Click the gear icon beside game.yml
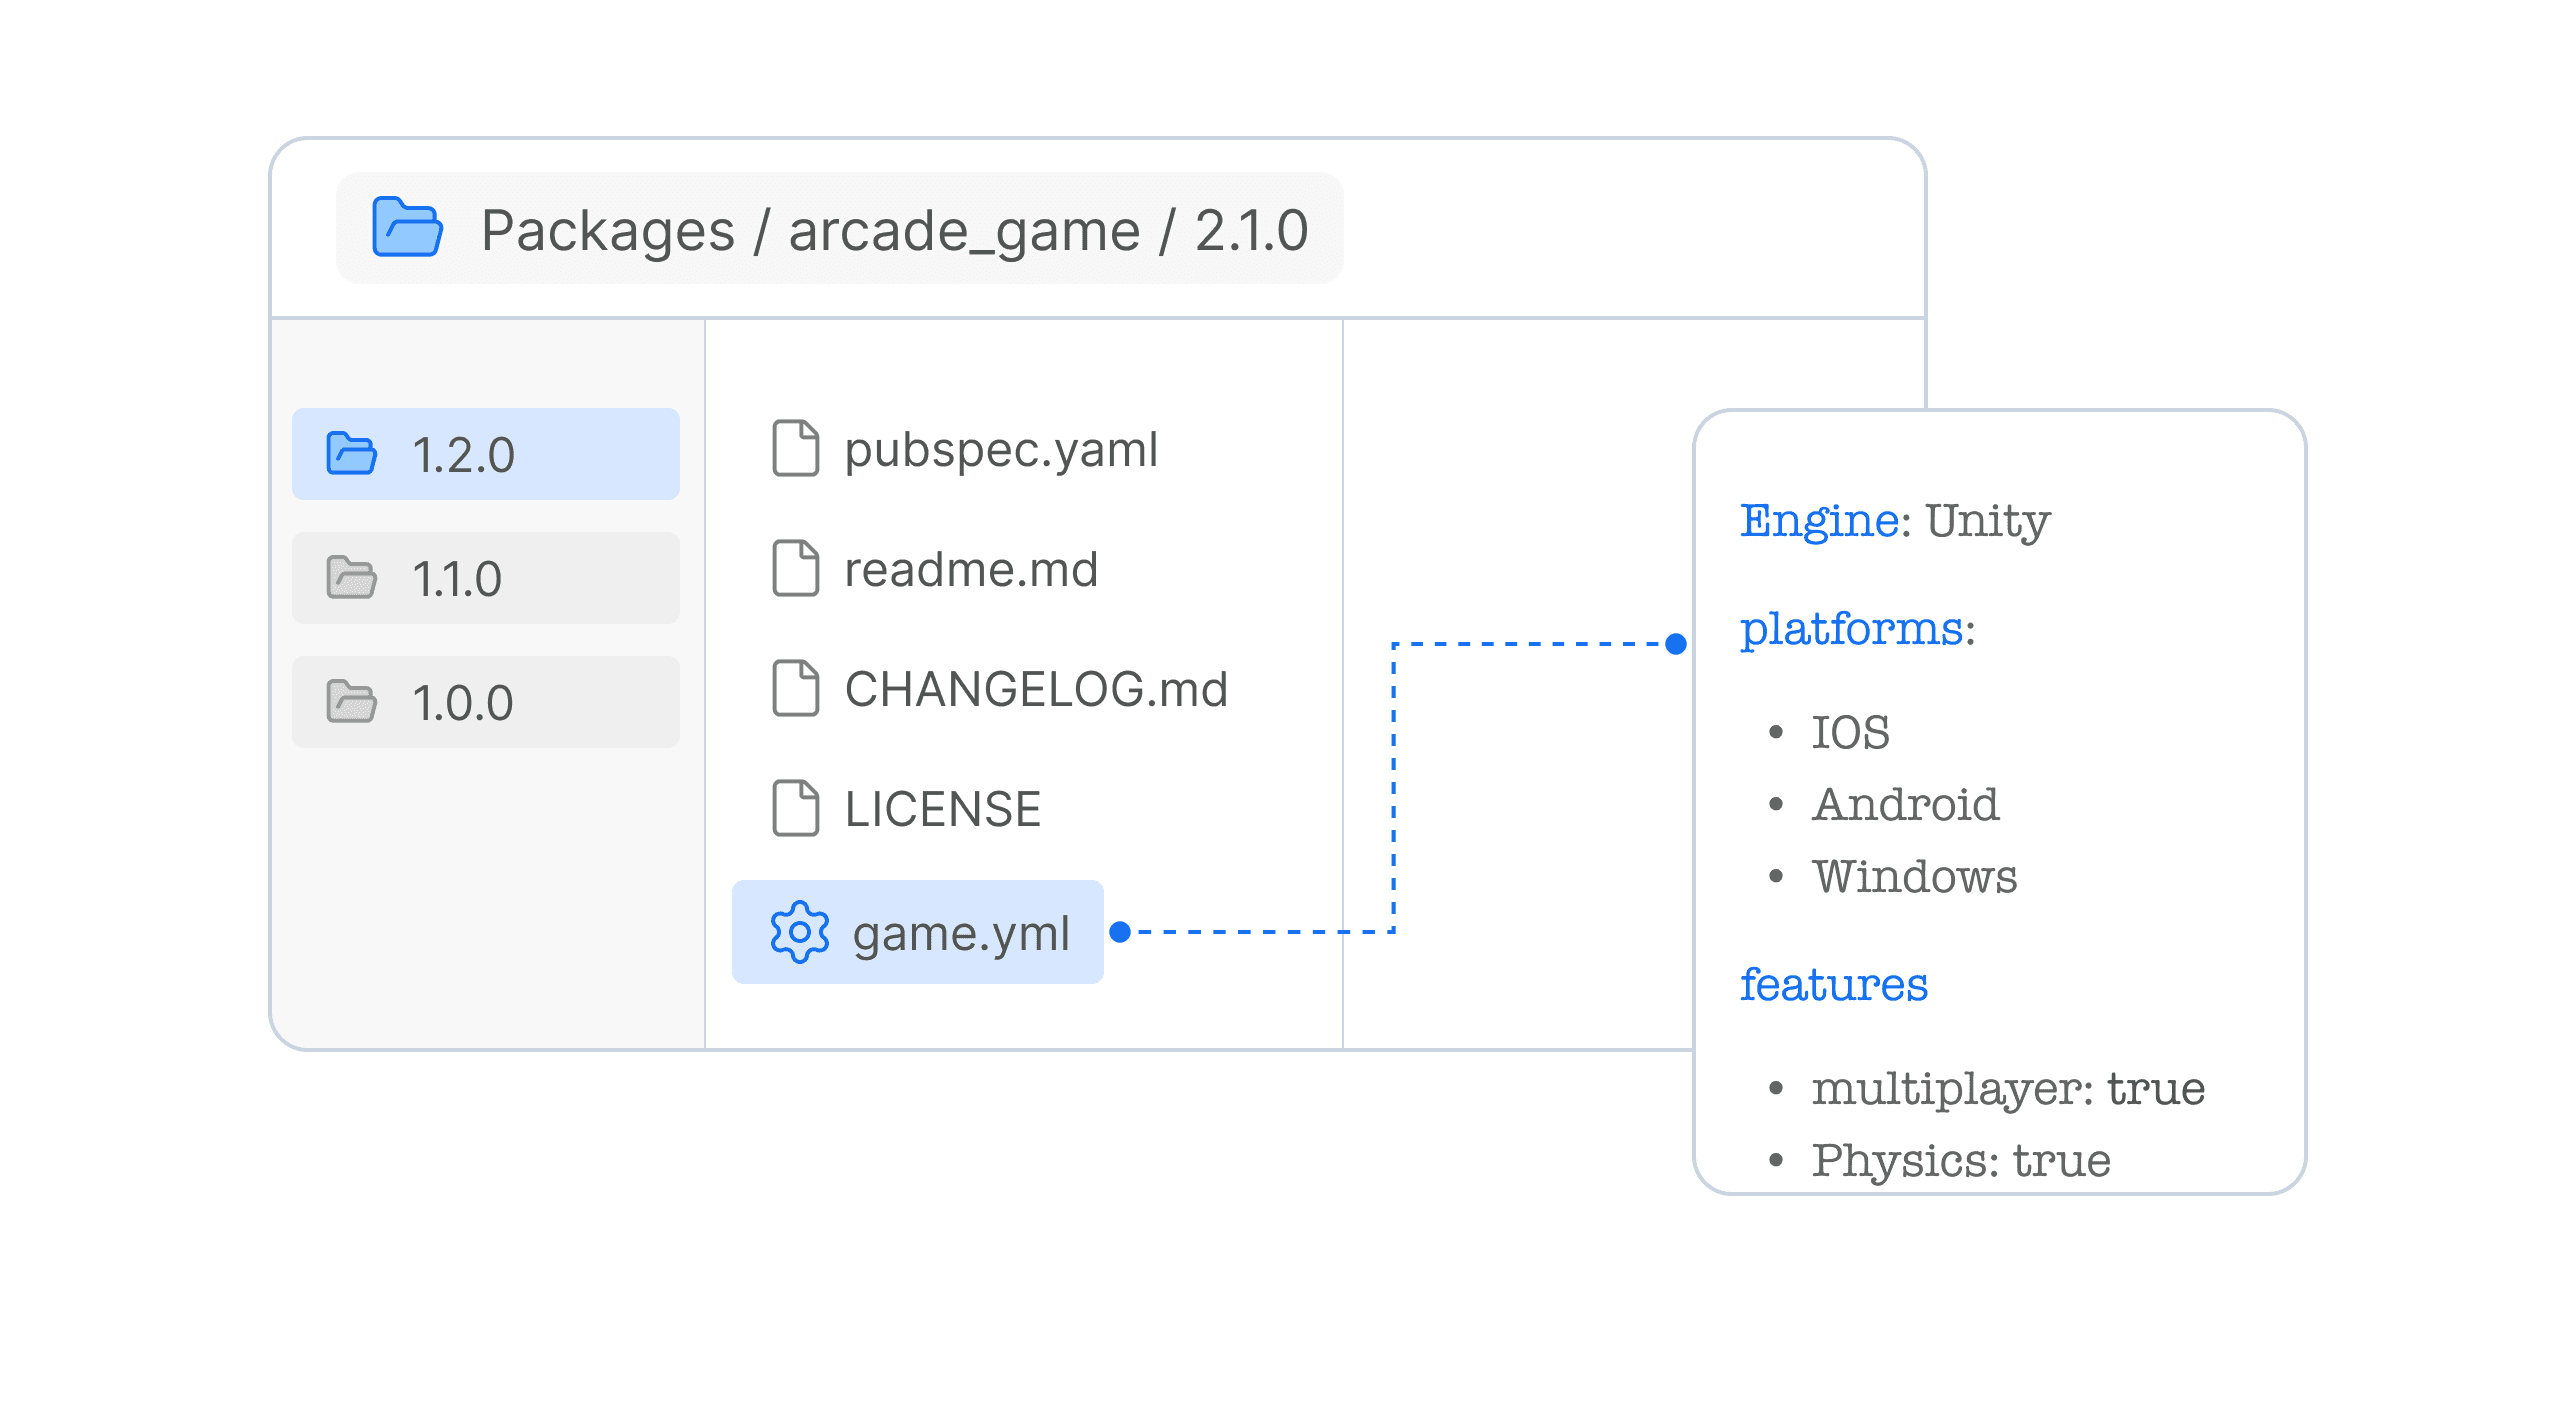The width and height of the screenshot is (2564, 1424). [798, 934]
